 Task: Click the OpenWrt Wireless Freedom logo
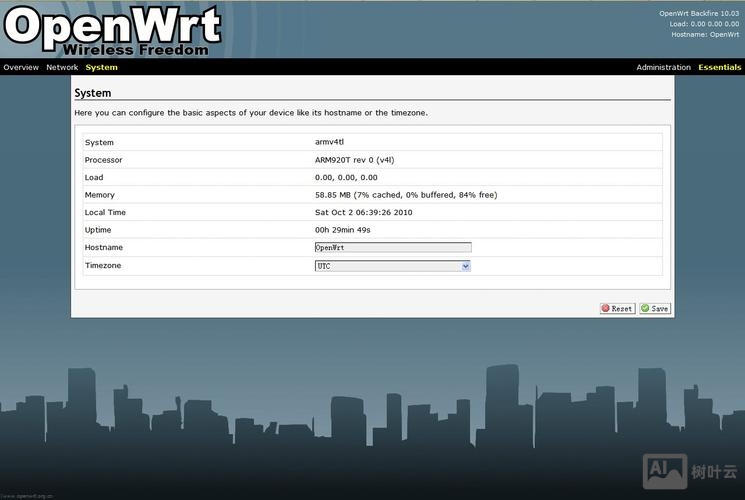coord(111,29)
